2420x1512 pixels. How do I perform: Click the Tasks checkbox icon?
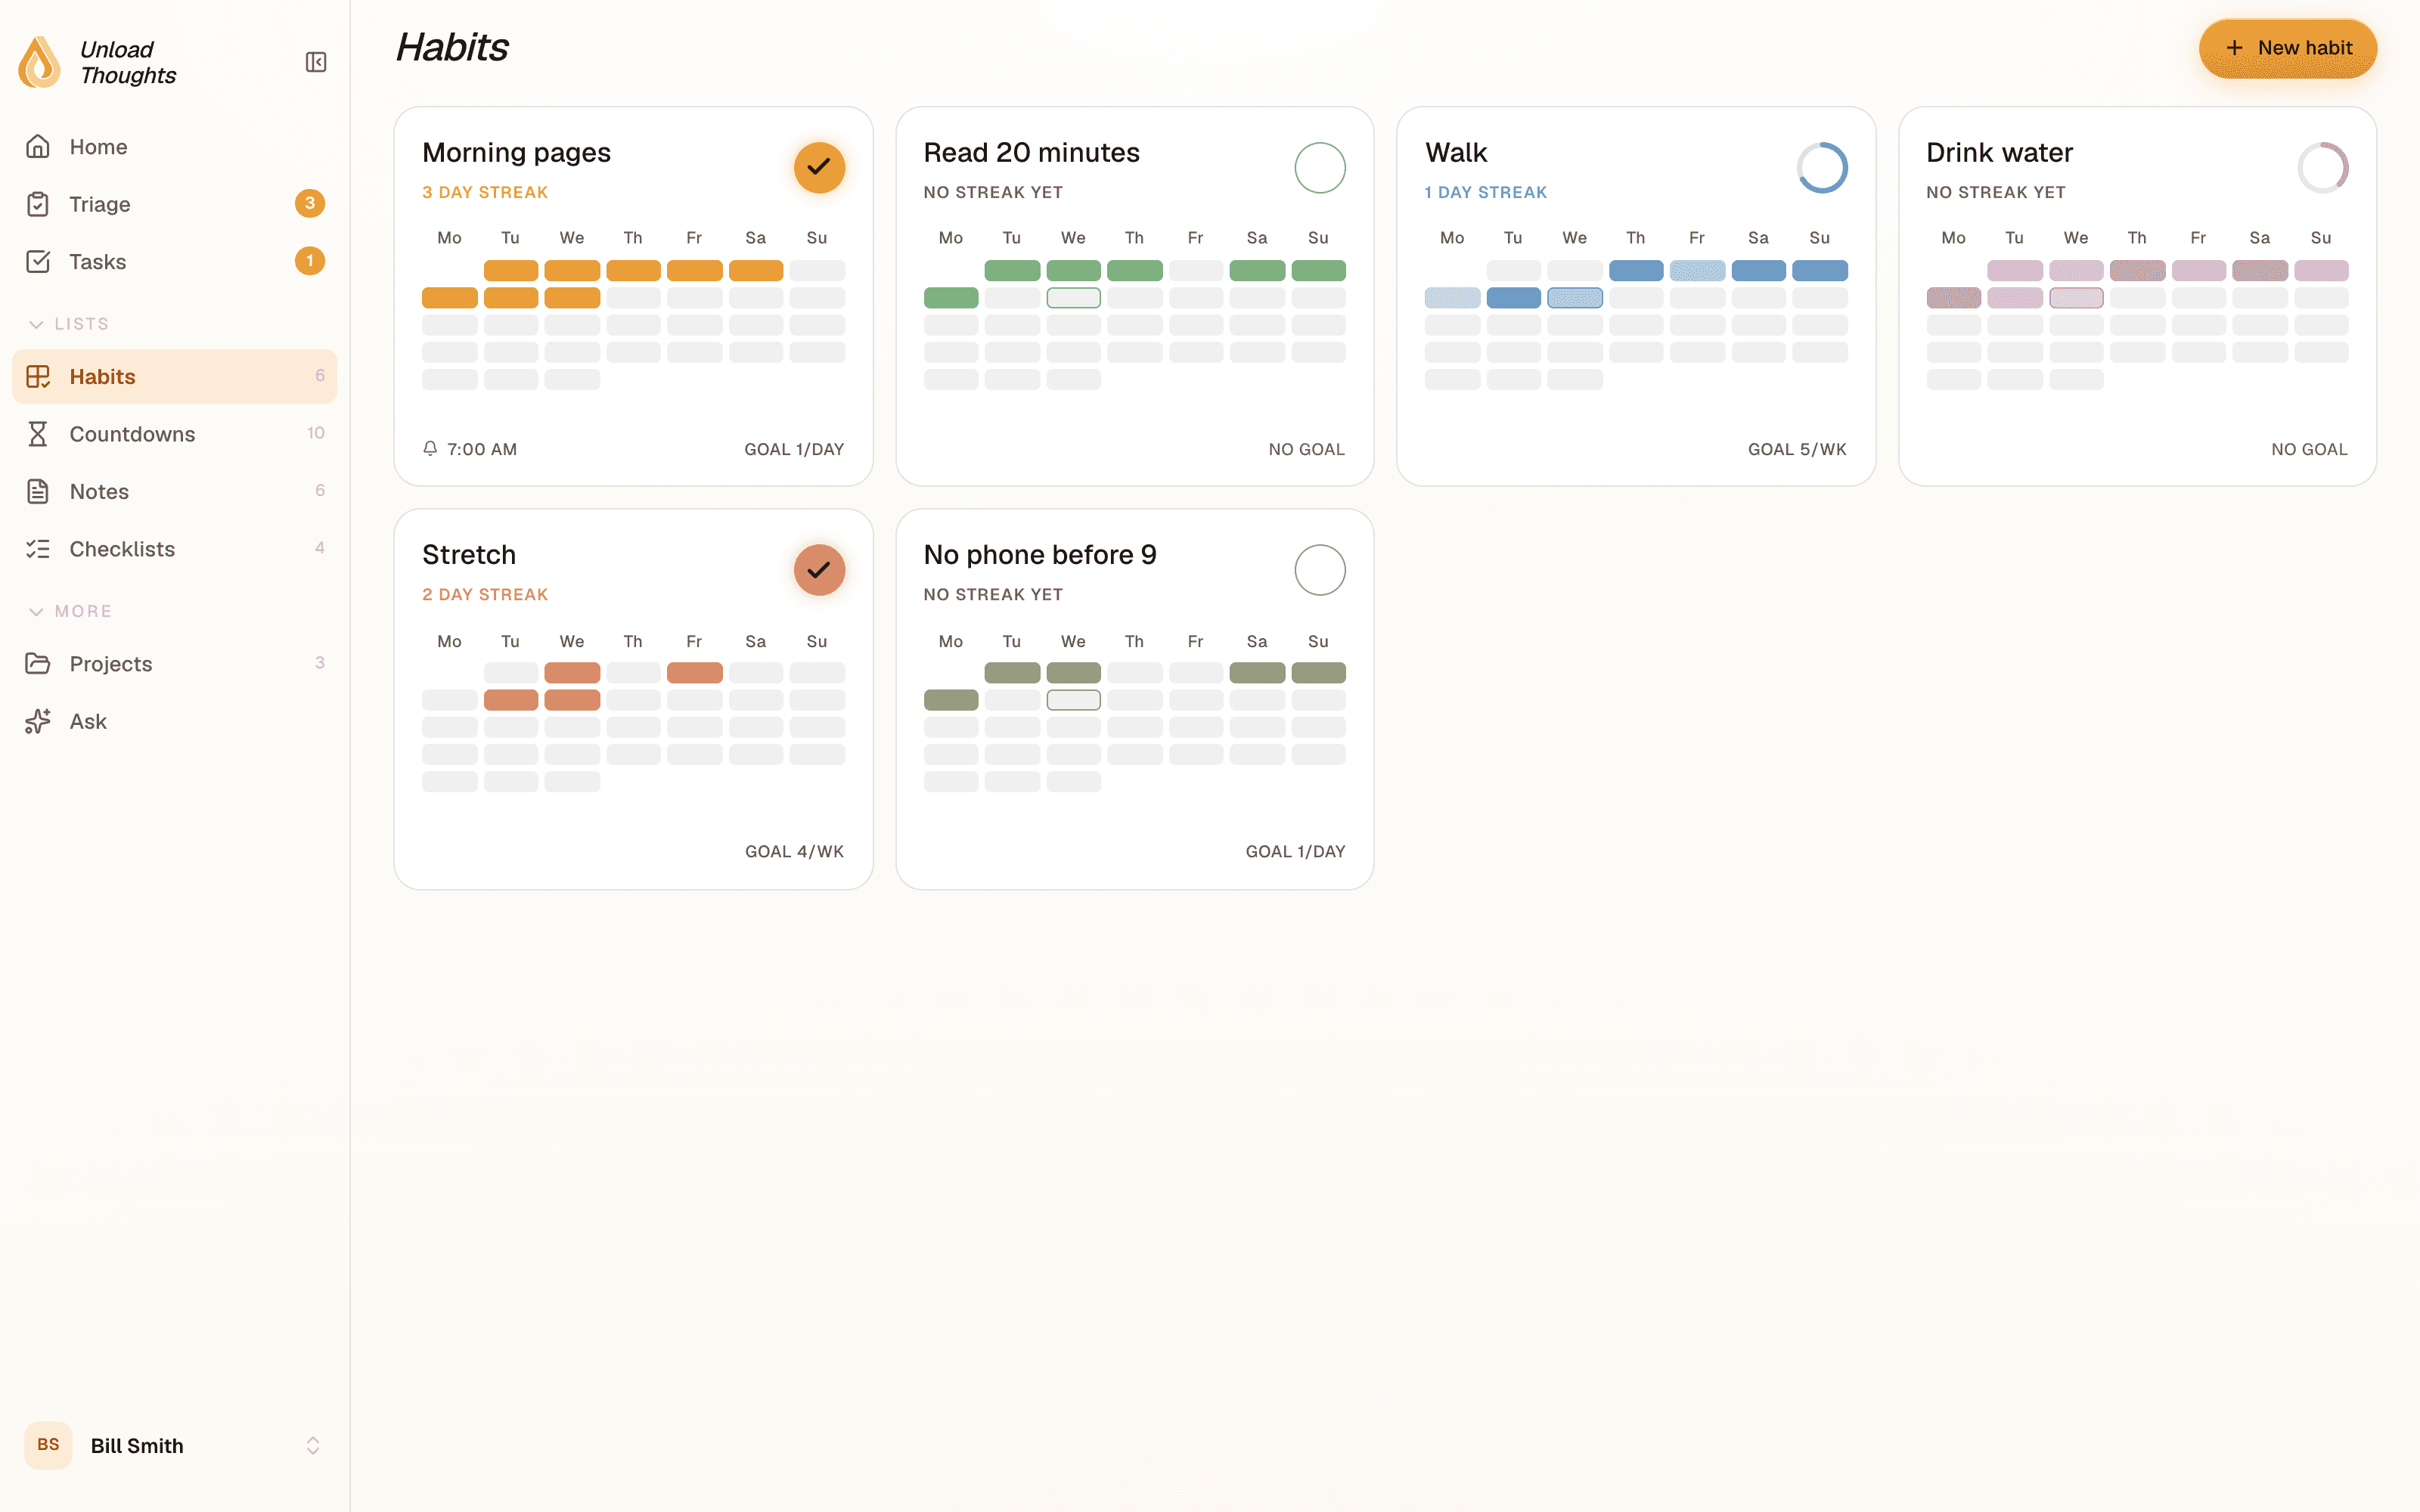[38, 262]
